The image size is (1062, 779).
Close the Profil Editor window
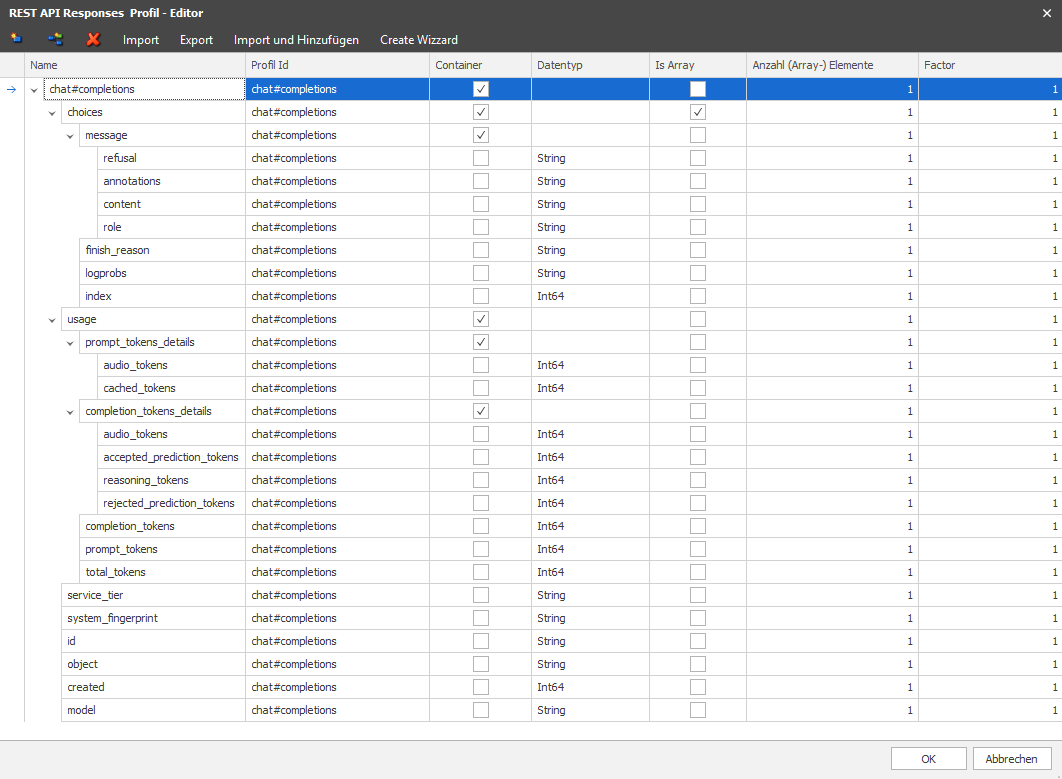(1046, 13)
